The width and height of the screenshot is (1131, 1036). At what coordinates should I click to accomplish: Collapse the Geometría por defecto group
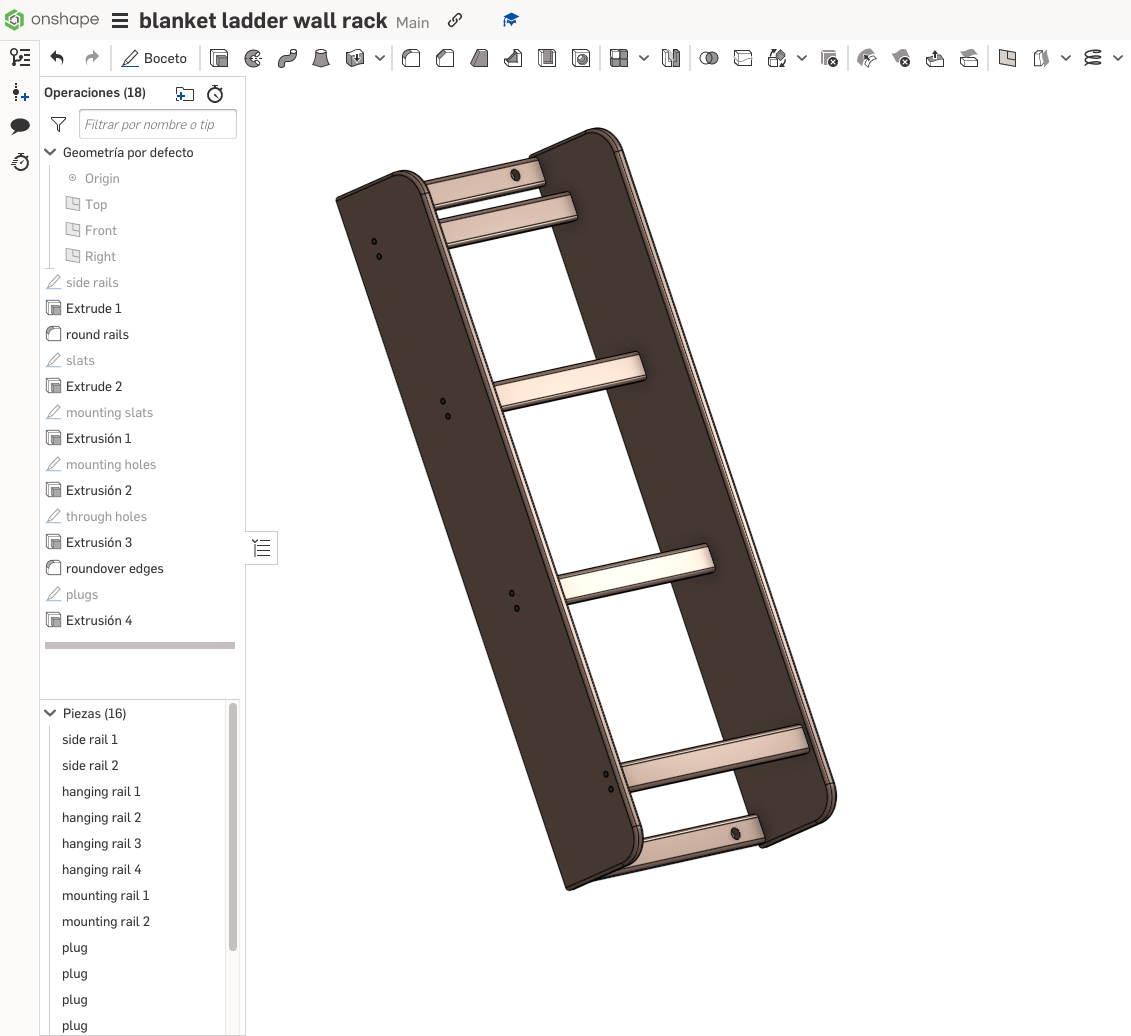click(x=50, y=152)
